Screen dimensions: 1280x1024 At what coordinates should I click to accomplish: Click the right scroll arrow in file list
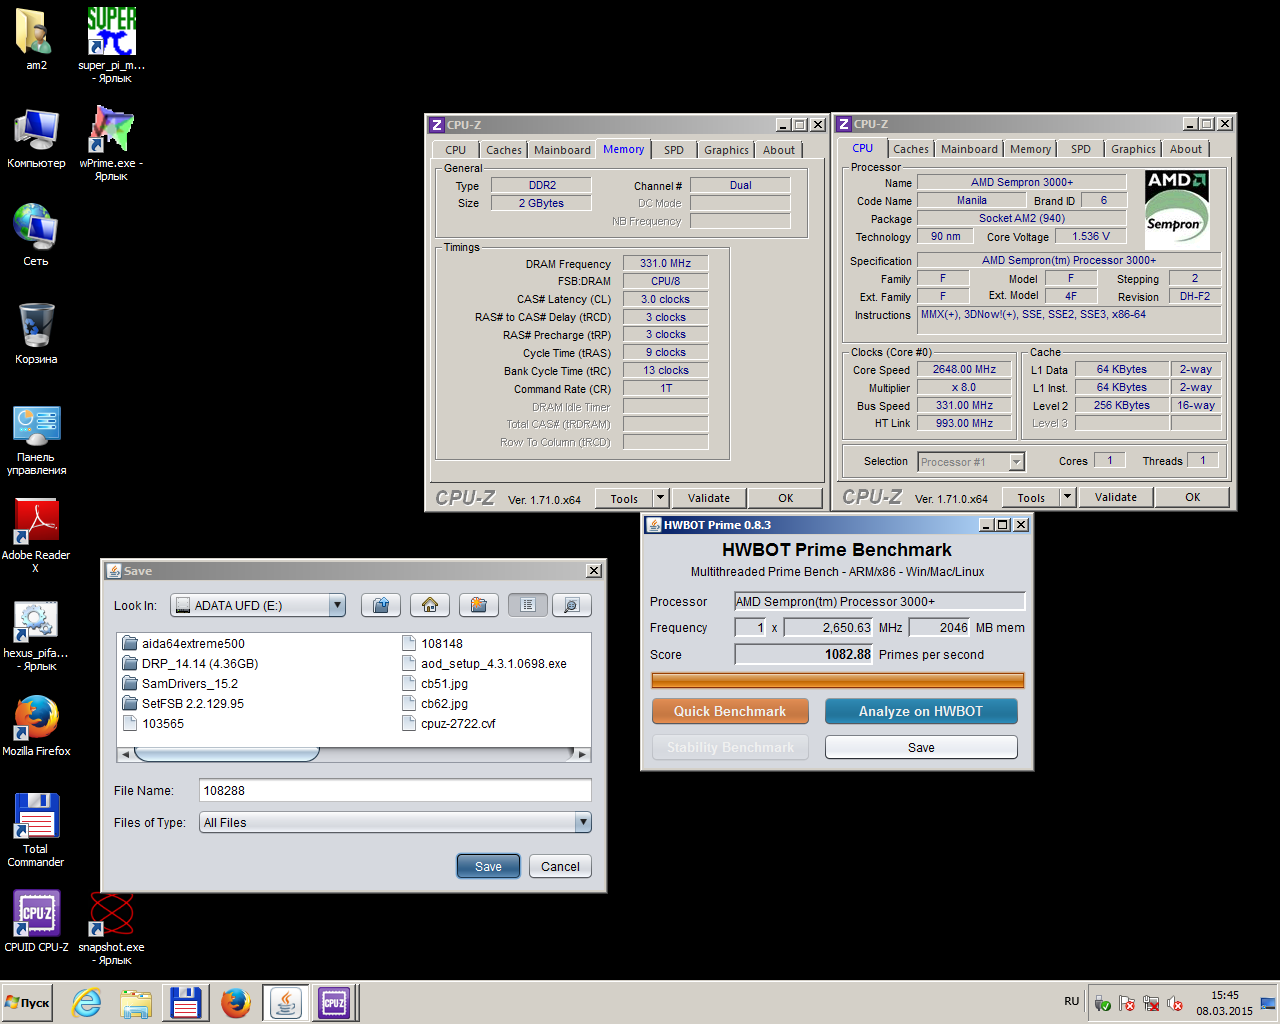tap(582, 754)
